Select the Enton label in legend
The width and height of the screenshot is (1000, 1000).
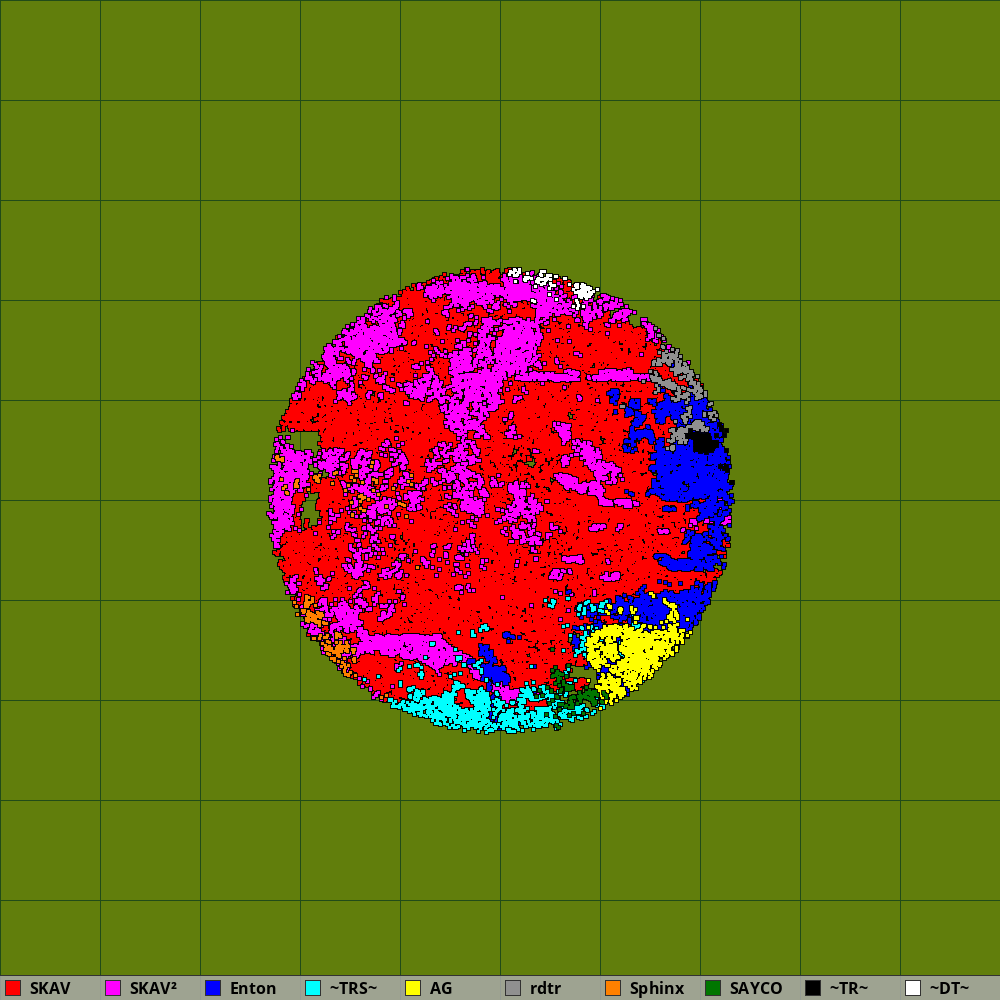(x=253, y=989)
